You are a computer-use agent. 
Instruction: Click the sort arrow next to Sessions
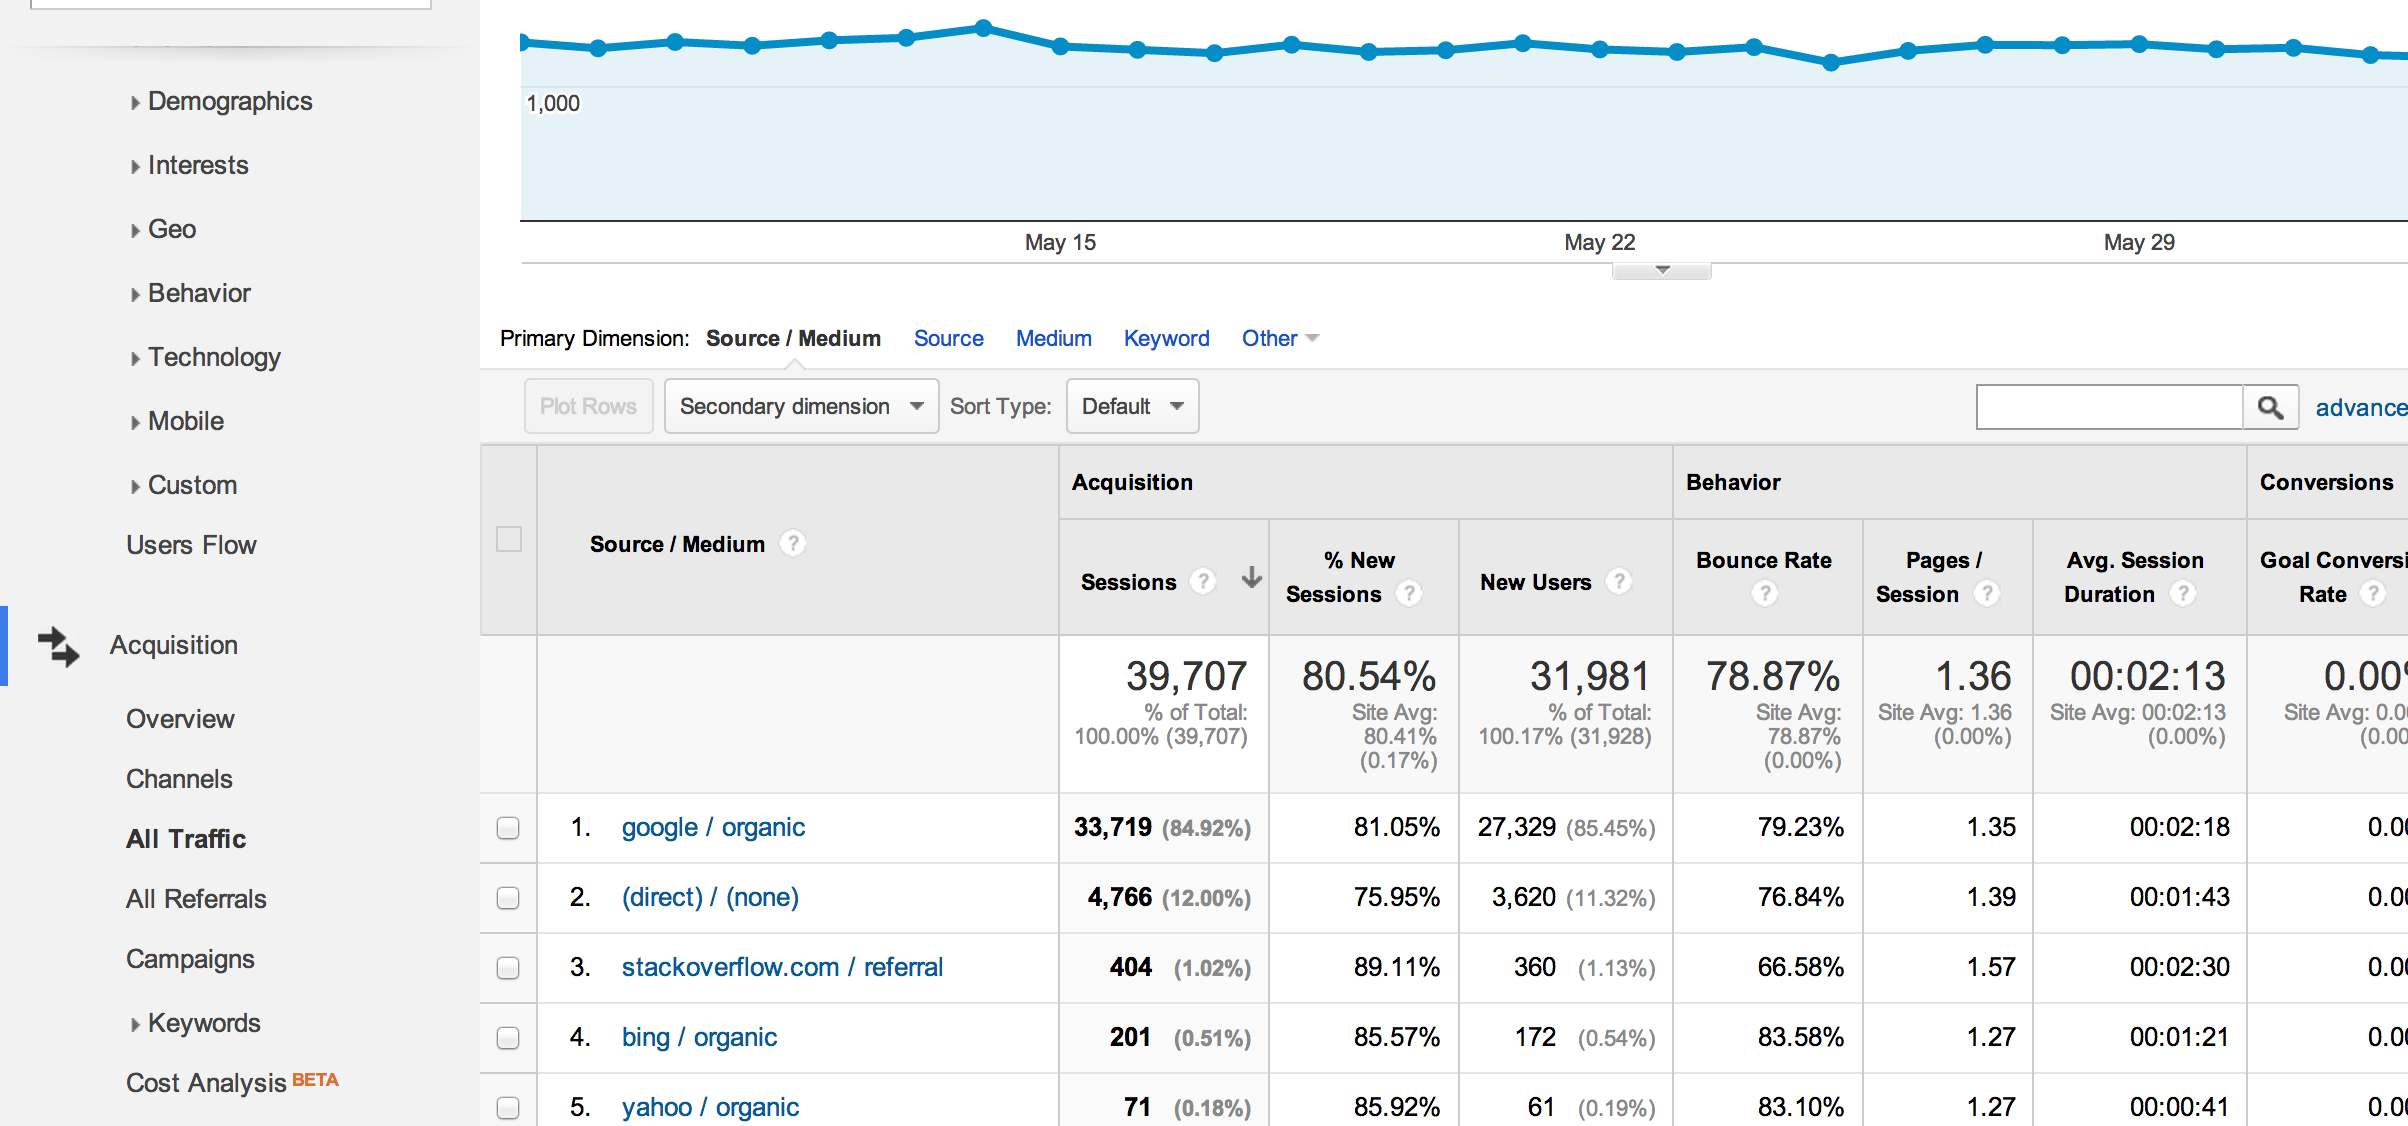point(1250,578)
